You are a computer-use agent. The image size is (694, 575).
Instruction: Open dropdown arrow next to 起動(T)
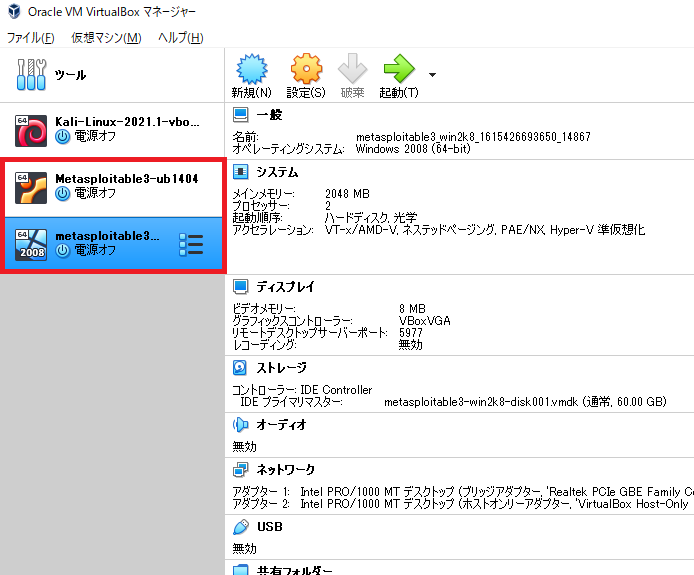pos(432,75)
